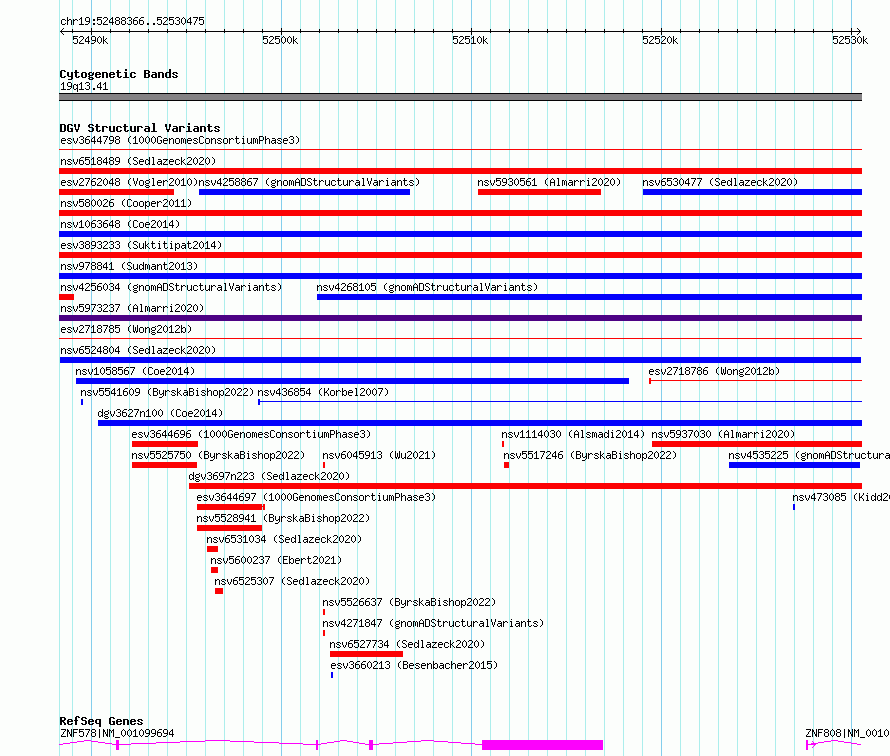The height and width of the screenshot is (756, 890).
Task: Click the nsv5930561 red bar
Action: coord(539,192)
